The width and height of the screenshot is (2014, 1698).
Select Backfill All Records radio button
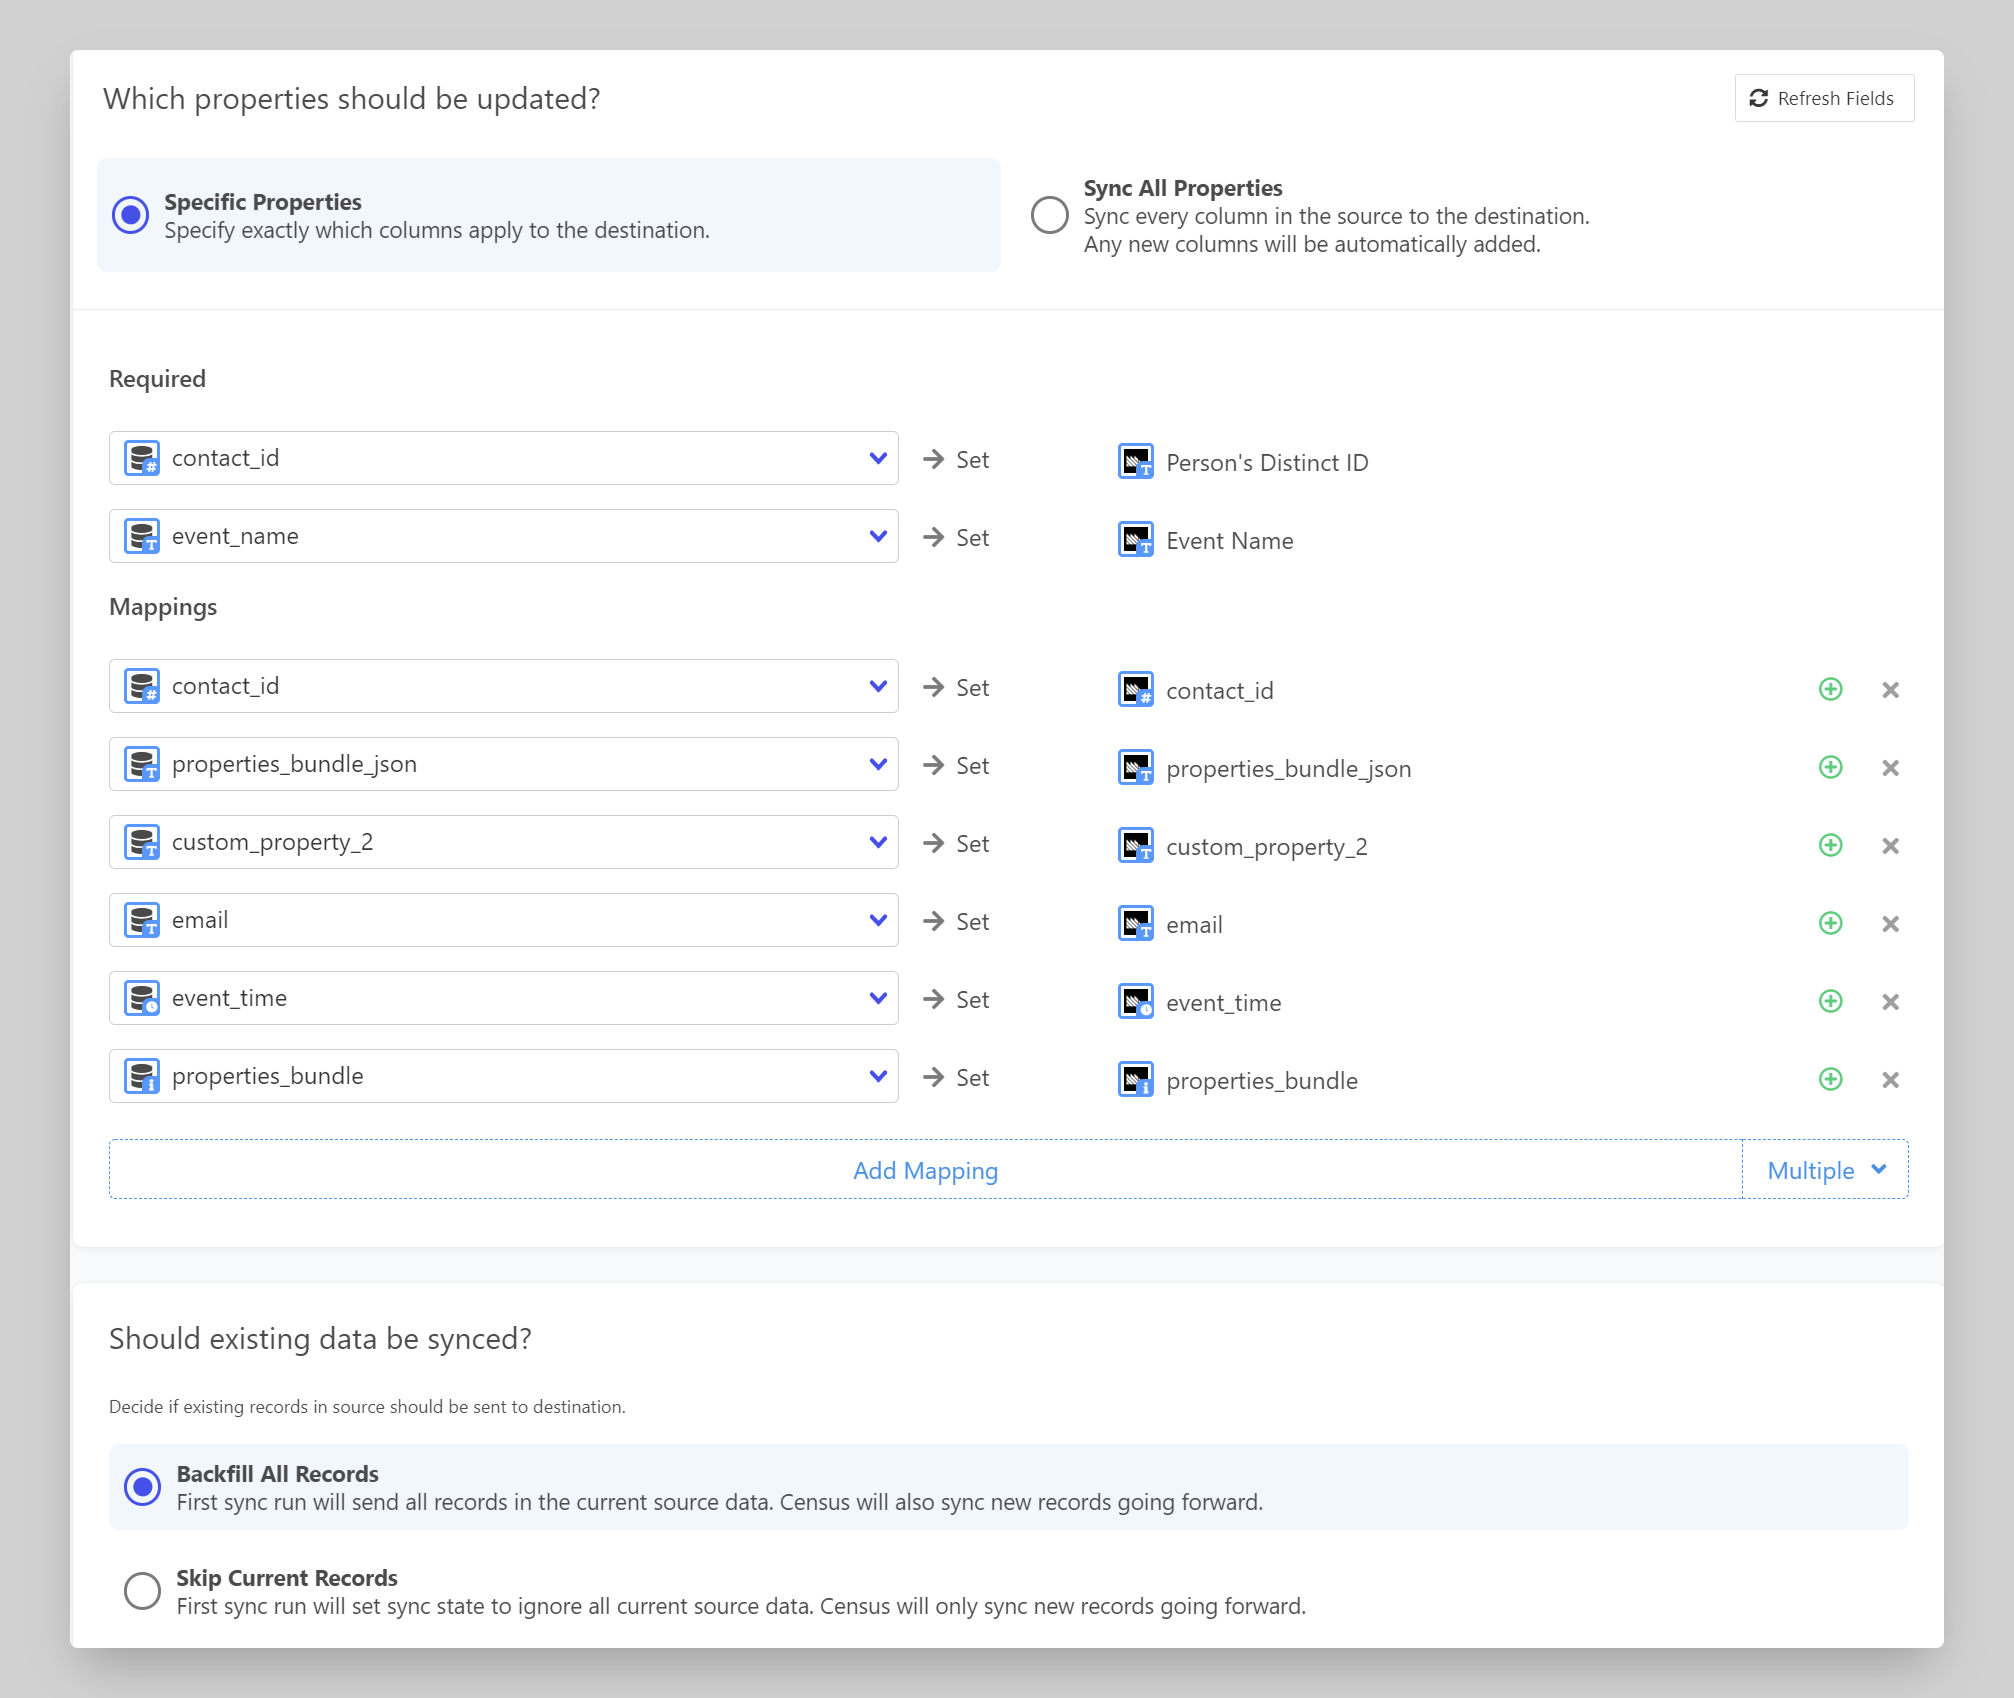pyautogui.click(x=142, y=1486)
